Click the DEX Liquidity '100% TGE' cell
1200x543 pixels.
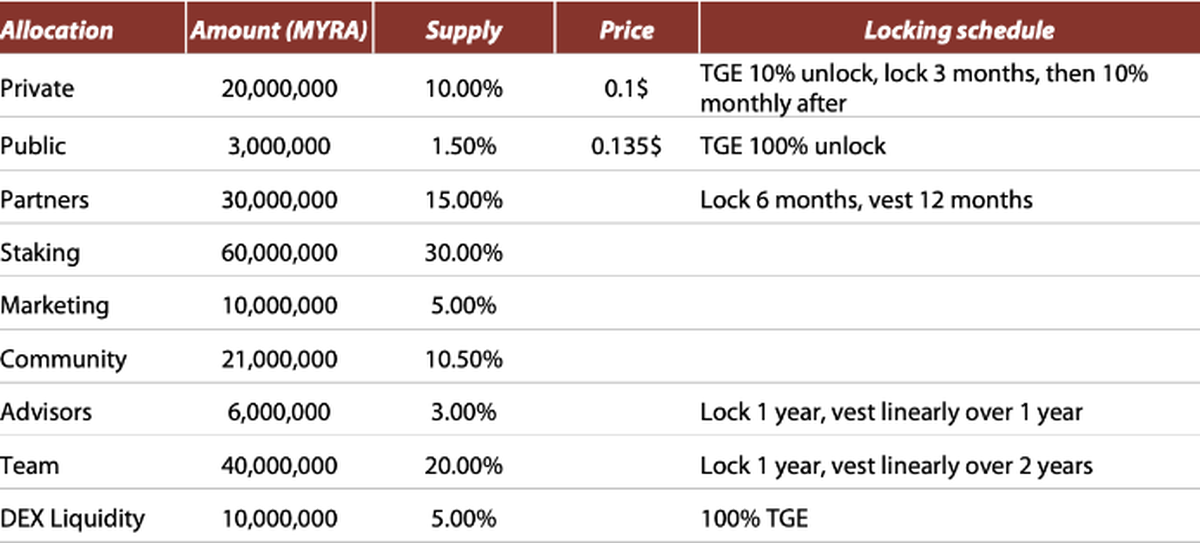point(756,518)
